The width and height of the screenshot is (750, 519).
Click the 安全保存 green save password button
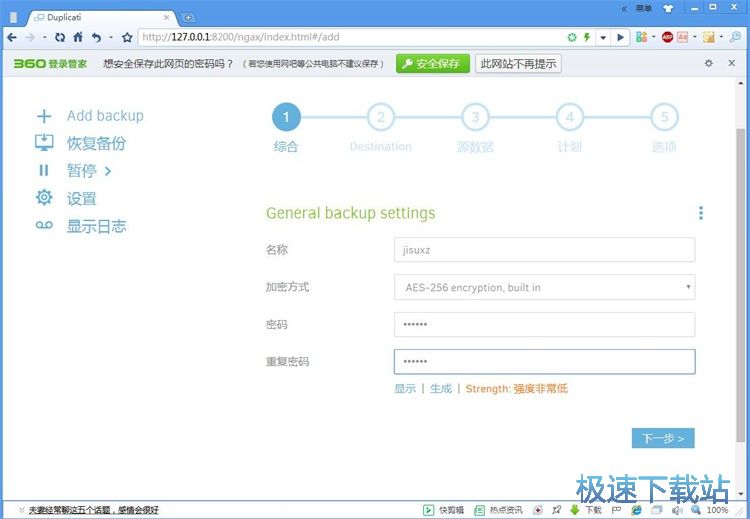[433, 64]
